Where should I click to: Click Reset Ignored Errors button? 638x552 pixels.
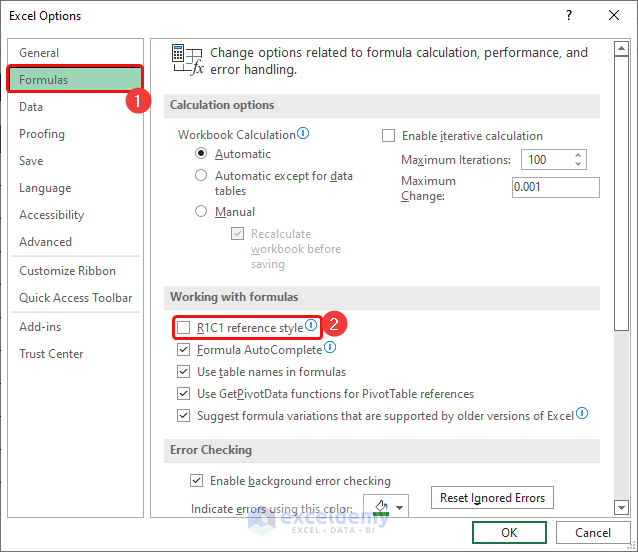tap(492, 497)
